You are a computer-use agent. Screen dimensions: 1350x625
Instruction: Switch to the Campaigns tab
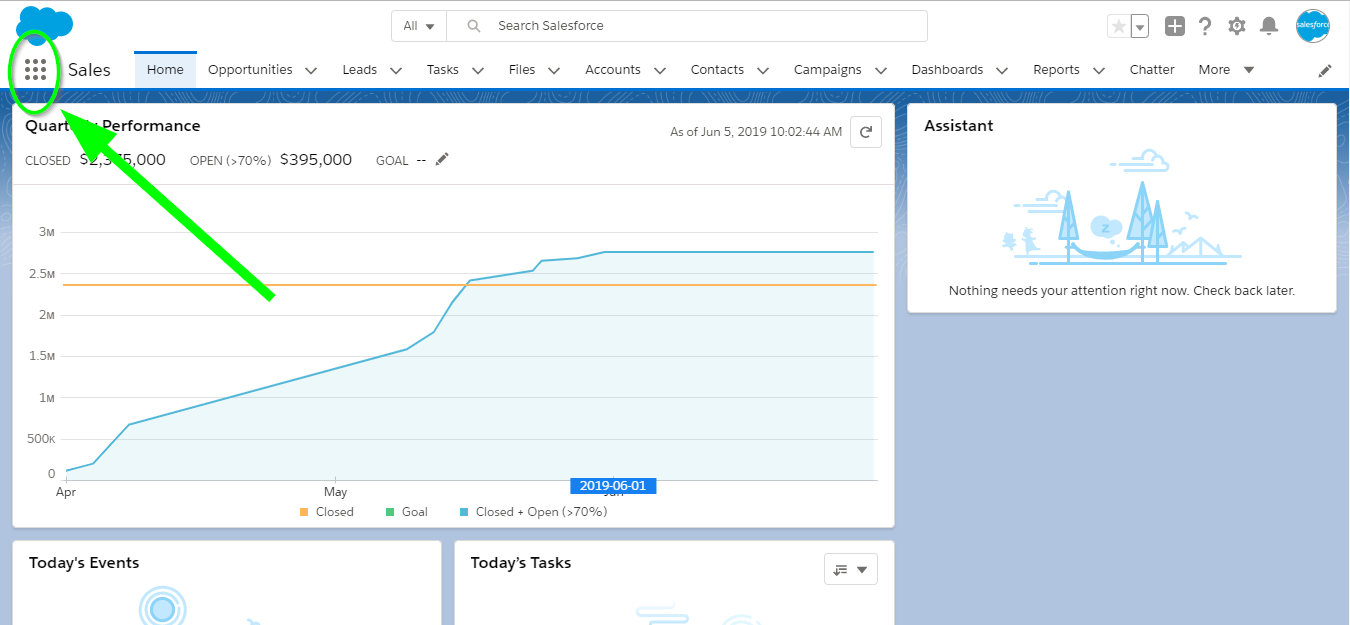(827, 70)
